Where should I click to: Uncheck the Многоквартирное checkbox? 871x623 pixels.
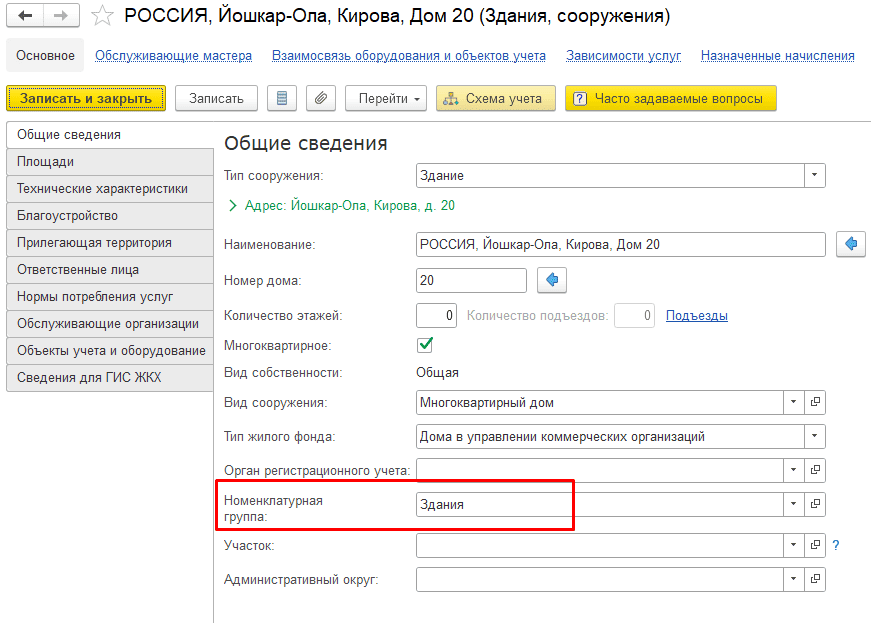pos(424,343)
